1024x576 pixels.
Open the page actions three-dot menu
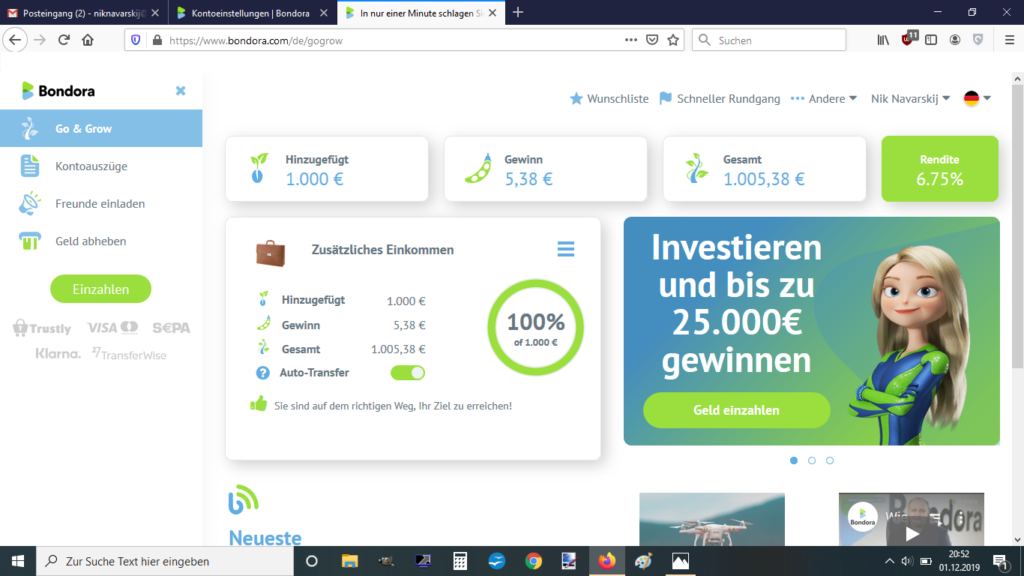[x=630, y=40]
